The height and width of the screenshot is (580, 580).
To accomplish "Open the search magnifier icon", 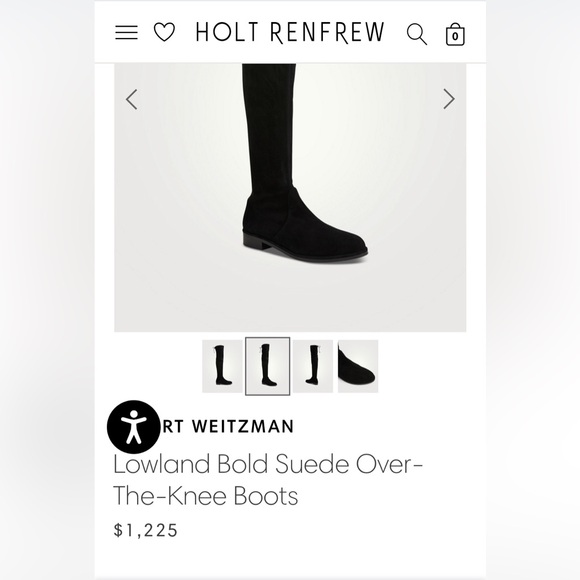I will 417,34.
